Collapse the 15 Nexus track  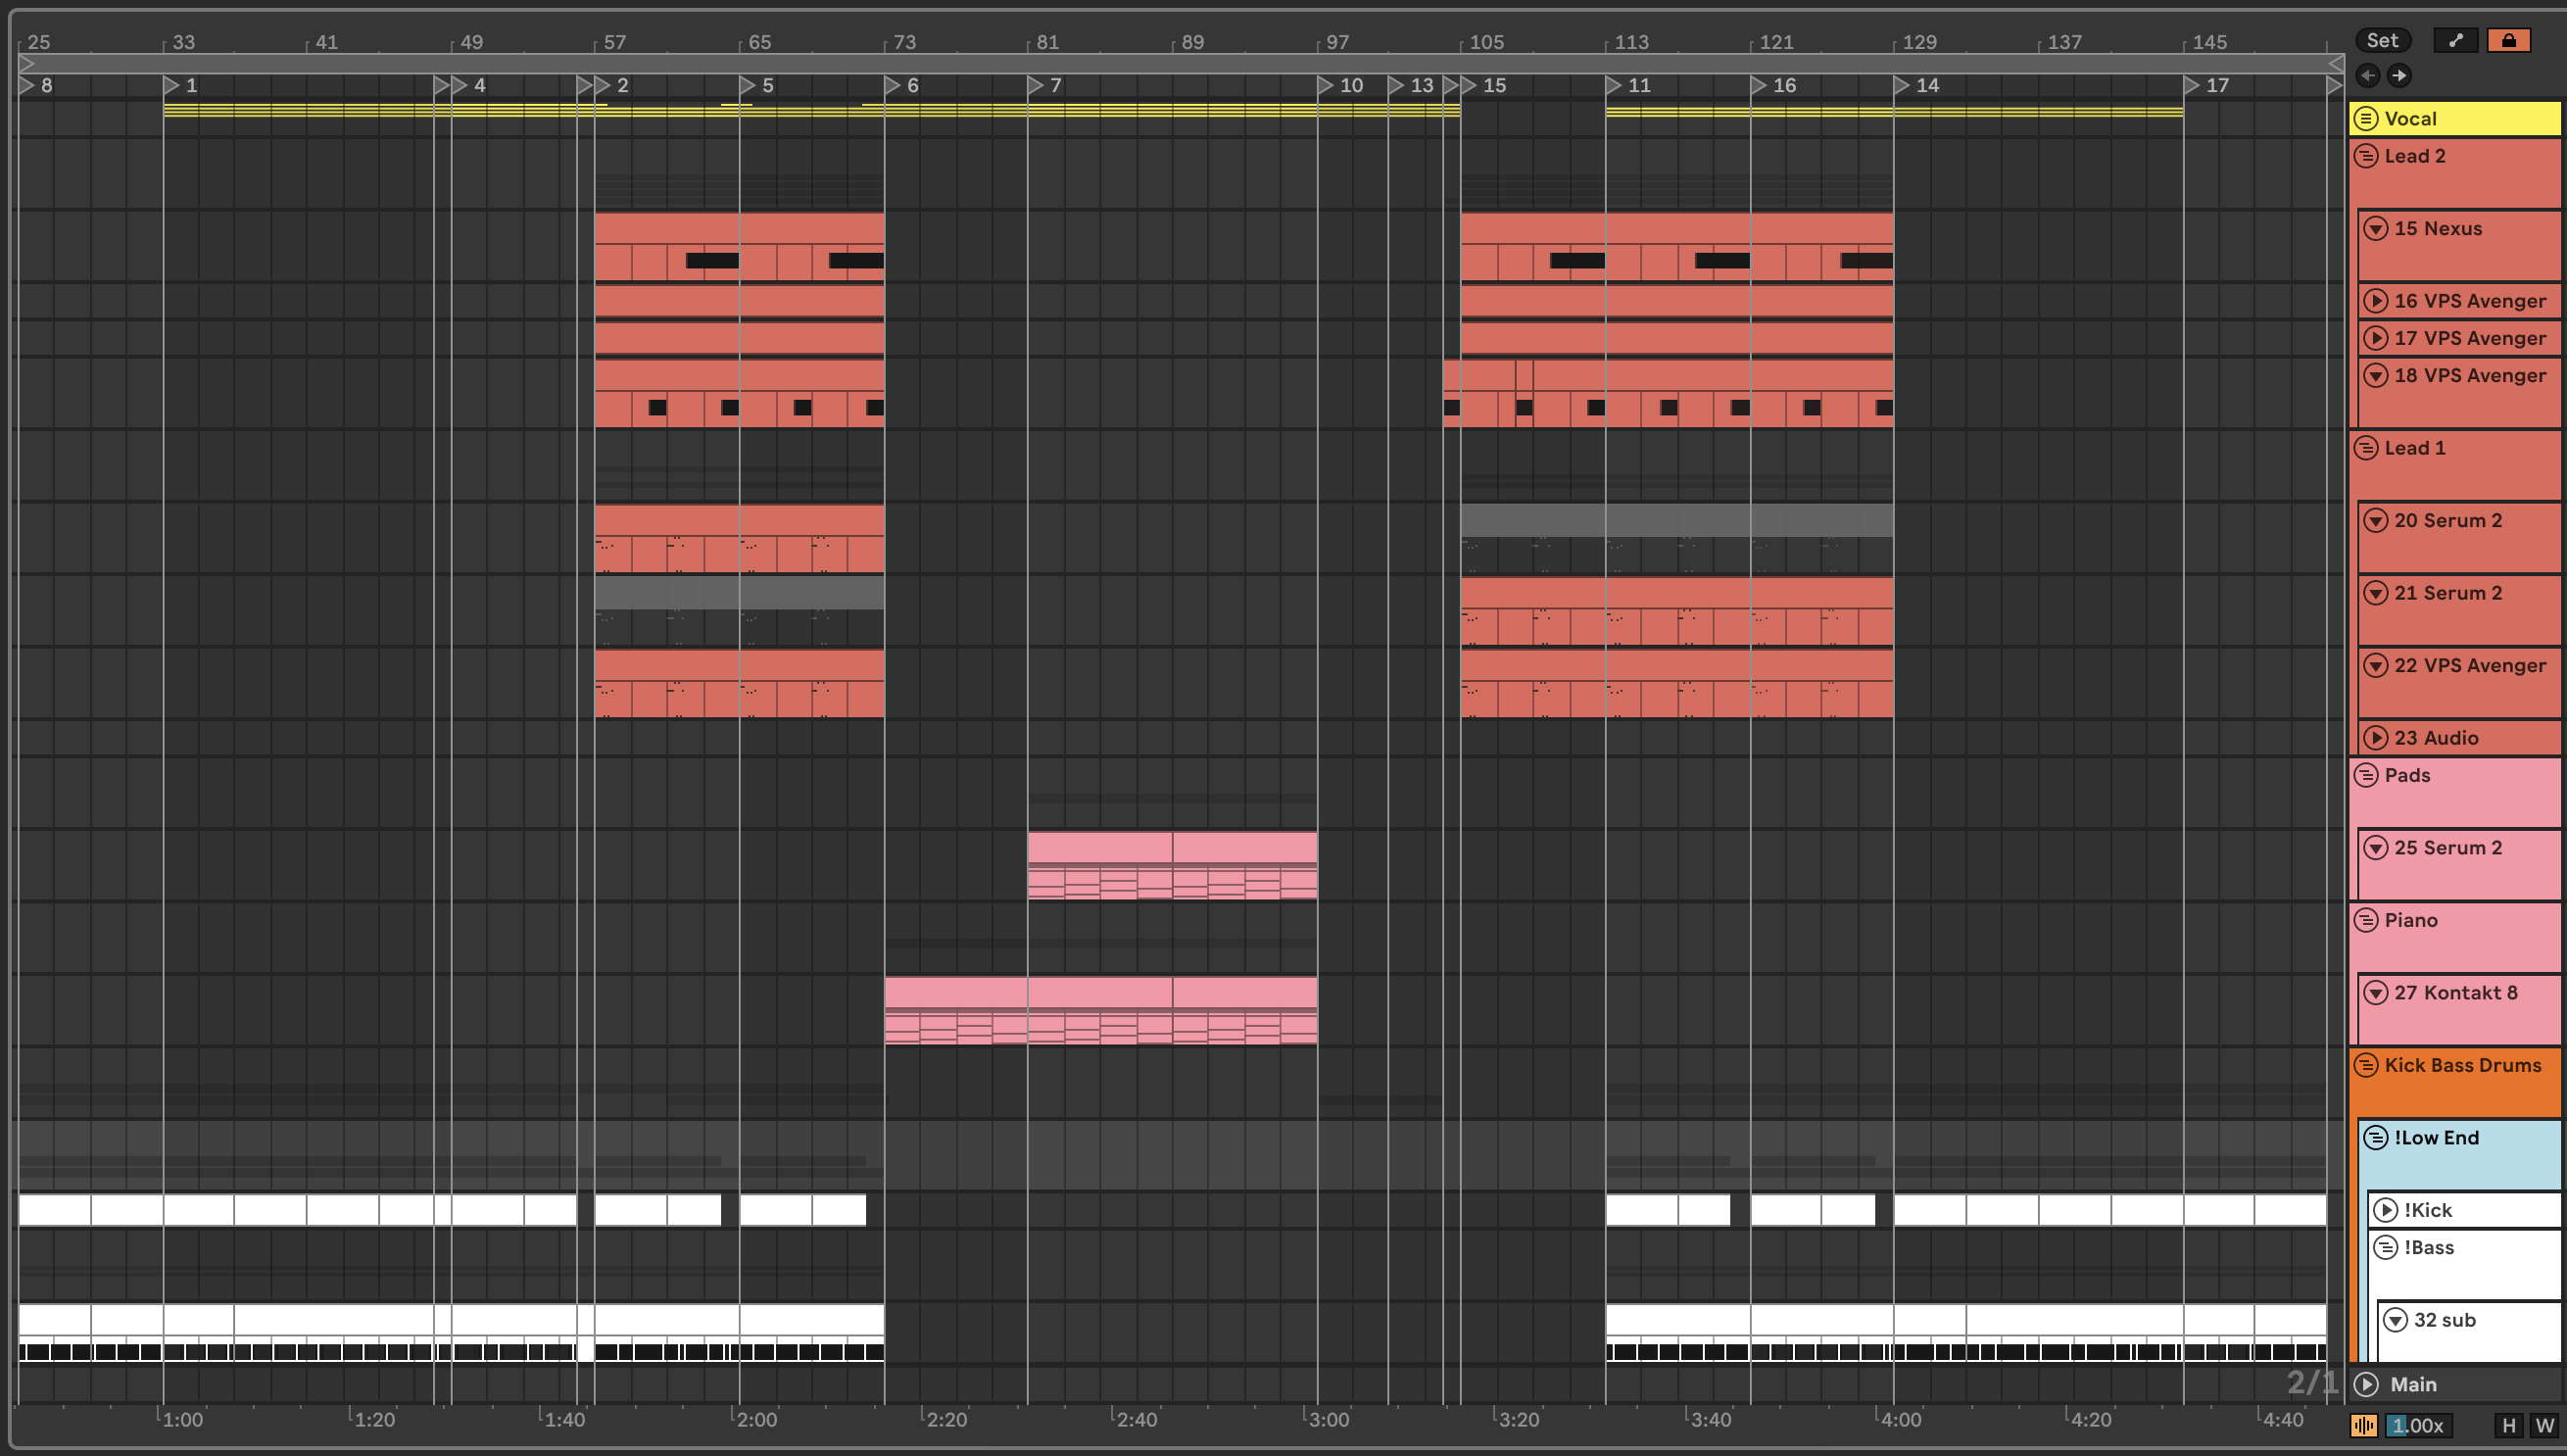pos(2376,228)
